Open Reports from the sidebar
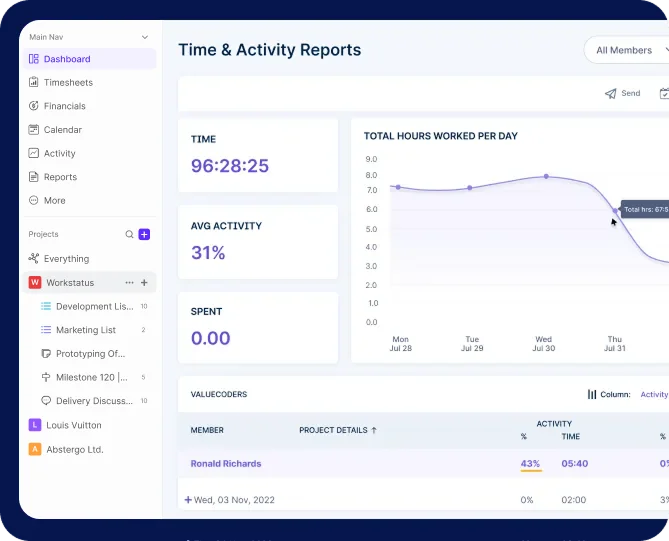This screenshot has height=541, width=669. tap(59, 177)
